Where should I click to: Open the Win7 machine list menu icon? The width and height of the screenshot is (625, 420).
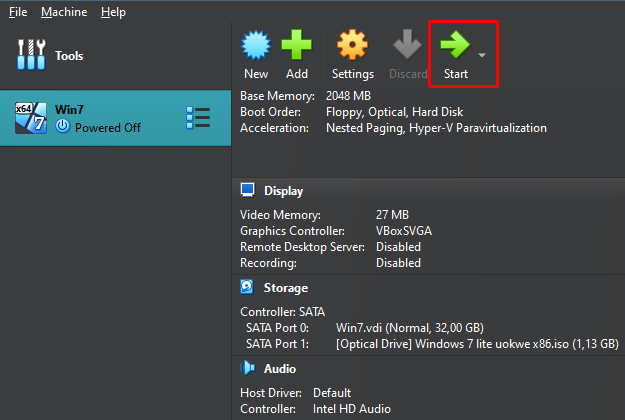198,118
